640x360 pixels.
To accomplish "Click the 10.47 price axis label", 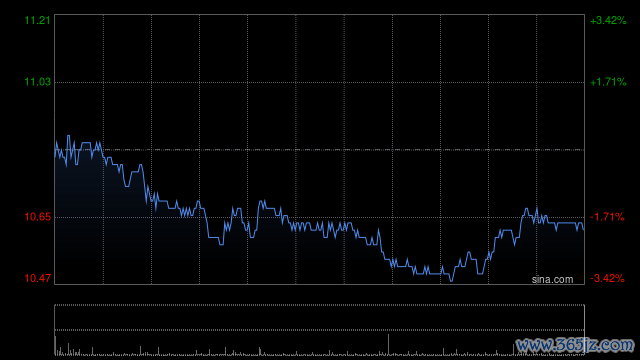I will 38,278.
